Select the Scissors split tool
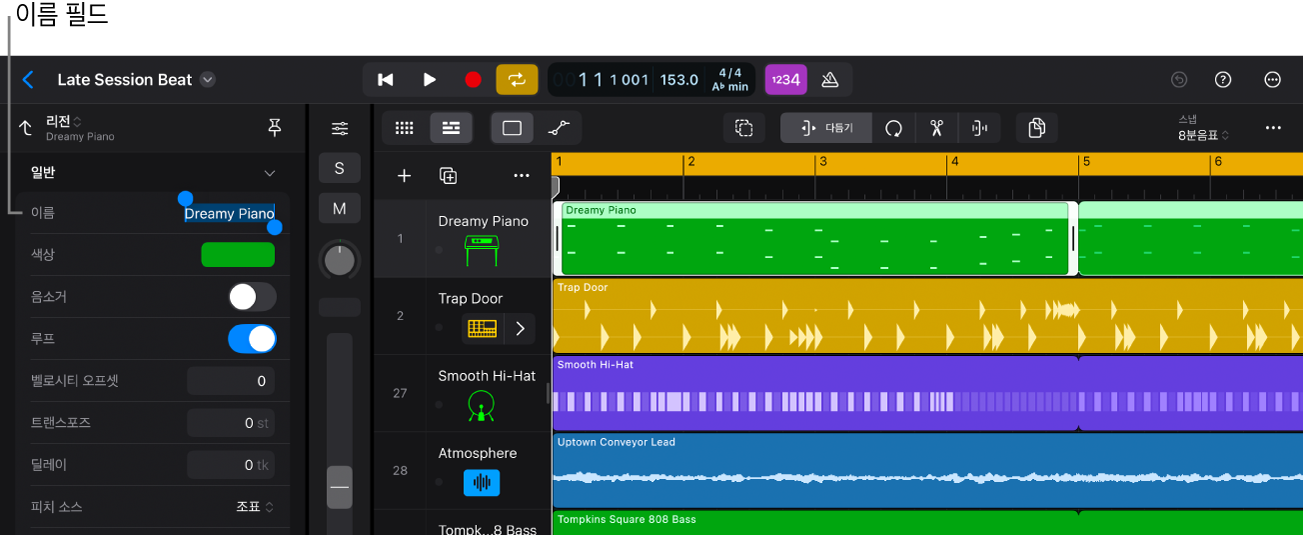 pos(936,128)
